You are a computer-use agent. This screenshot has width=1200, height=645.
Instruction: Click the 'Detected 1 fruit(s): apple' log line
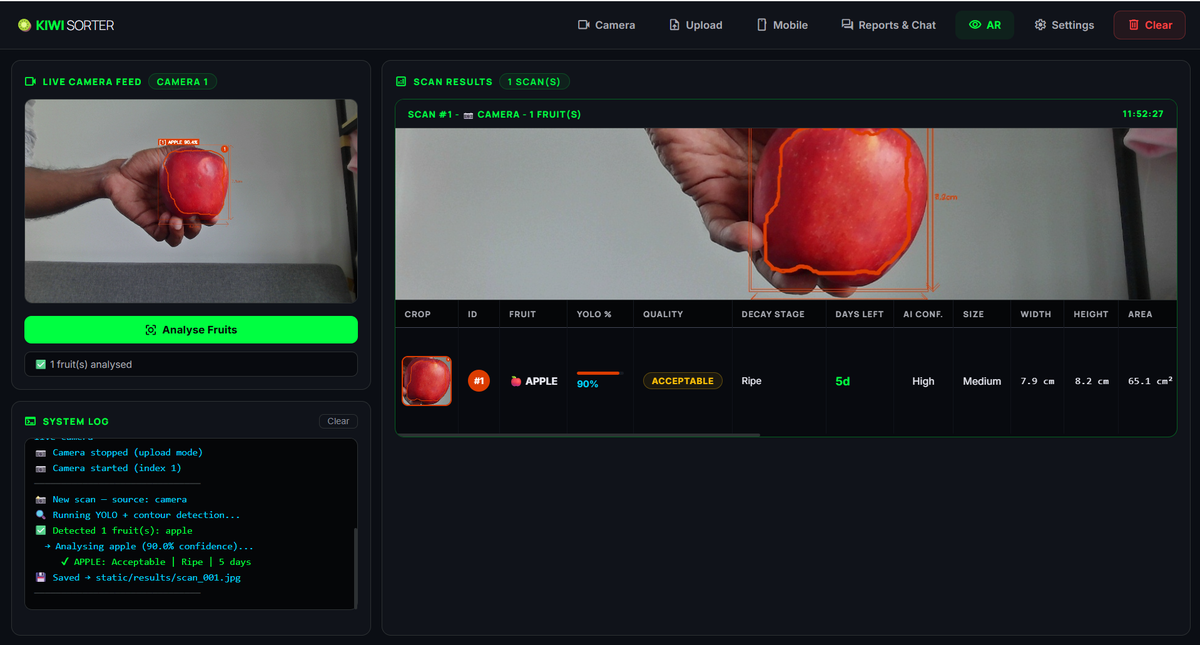click(x=114, y=531)
